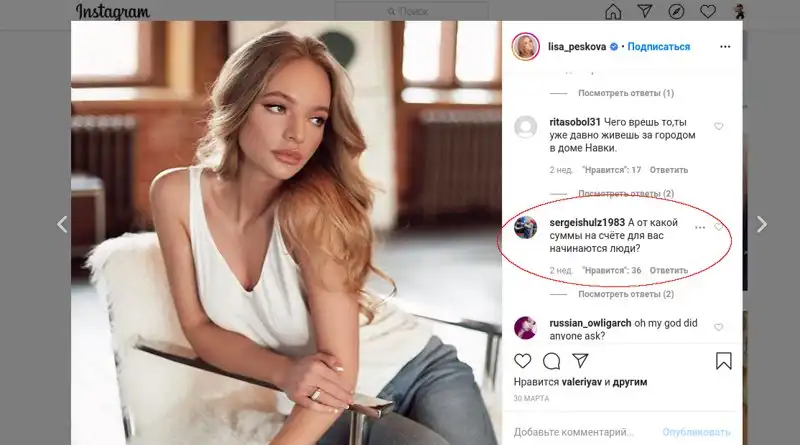Expand replies below sergeishulz1983's comment
Image resolution: width=800 pixels, height=445 pixels.
click(626, 294)
